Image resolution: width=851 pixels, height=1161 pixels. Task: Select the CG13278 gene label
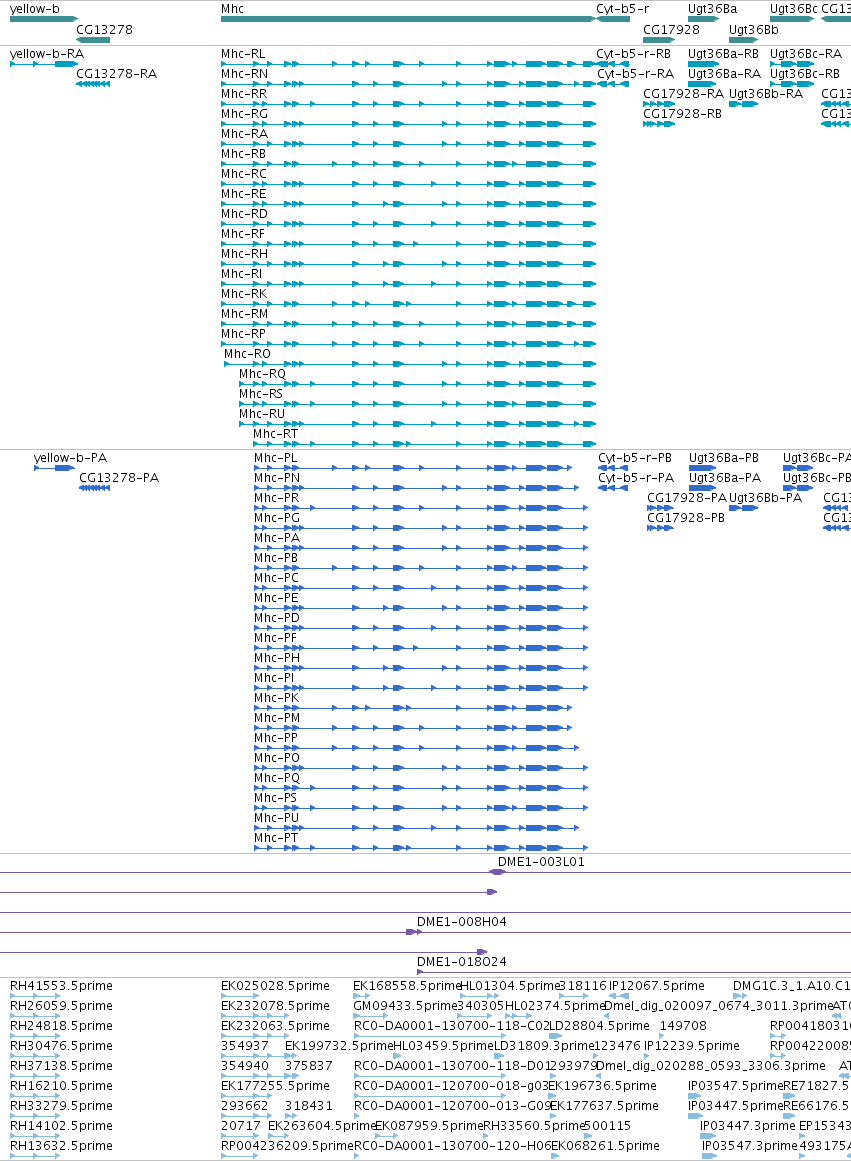[104, 30]
